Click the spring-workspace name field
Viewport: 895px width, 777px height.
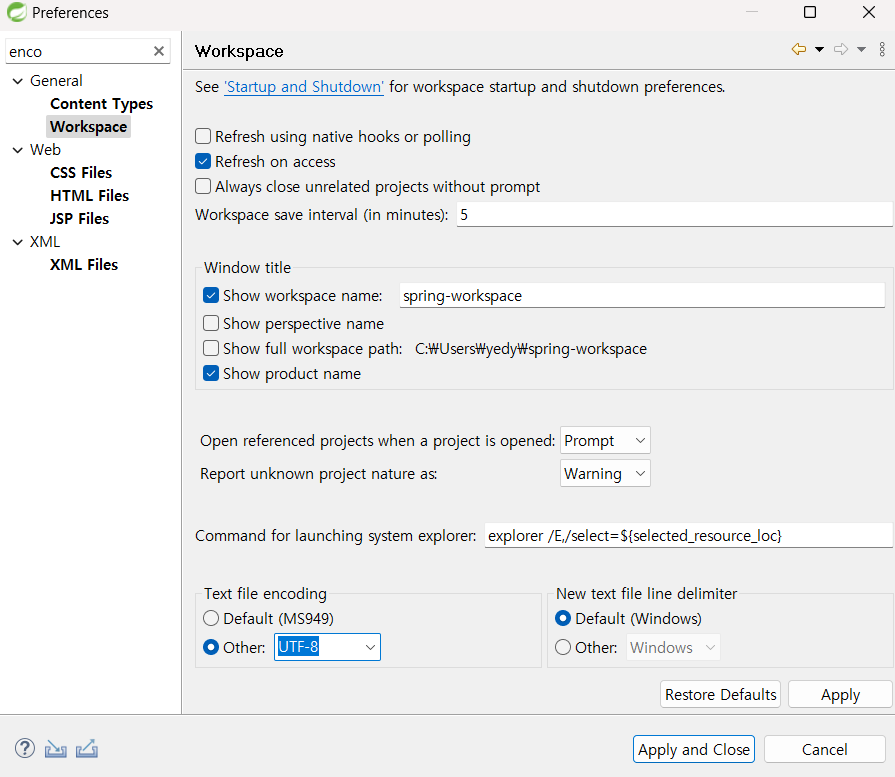[x=642, y=296]
